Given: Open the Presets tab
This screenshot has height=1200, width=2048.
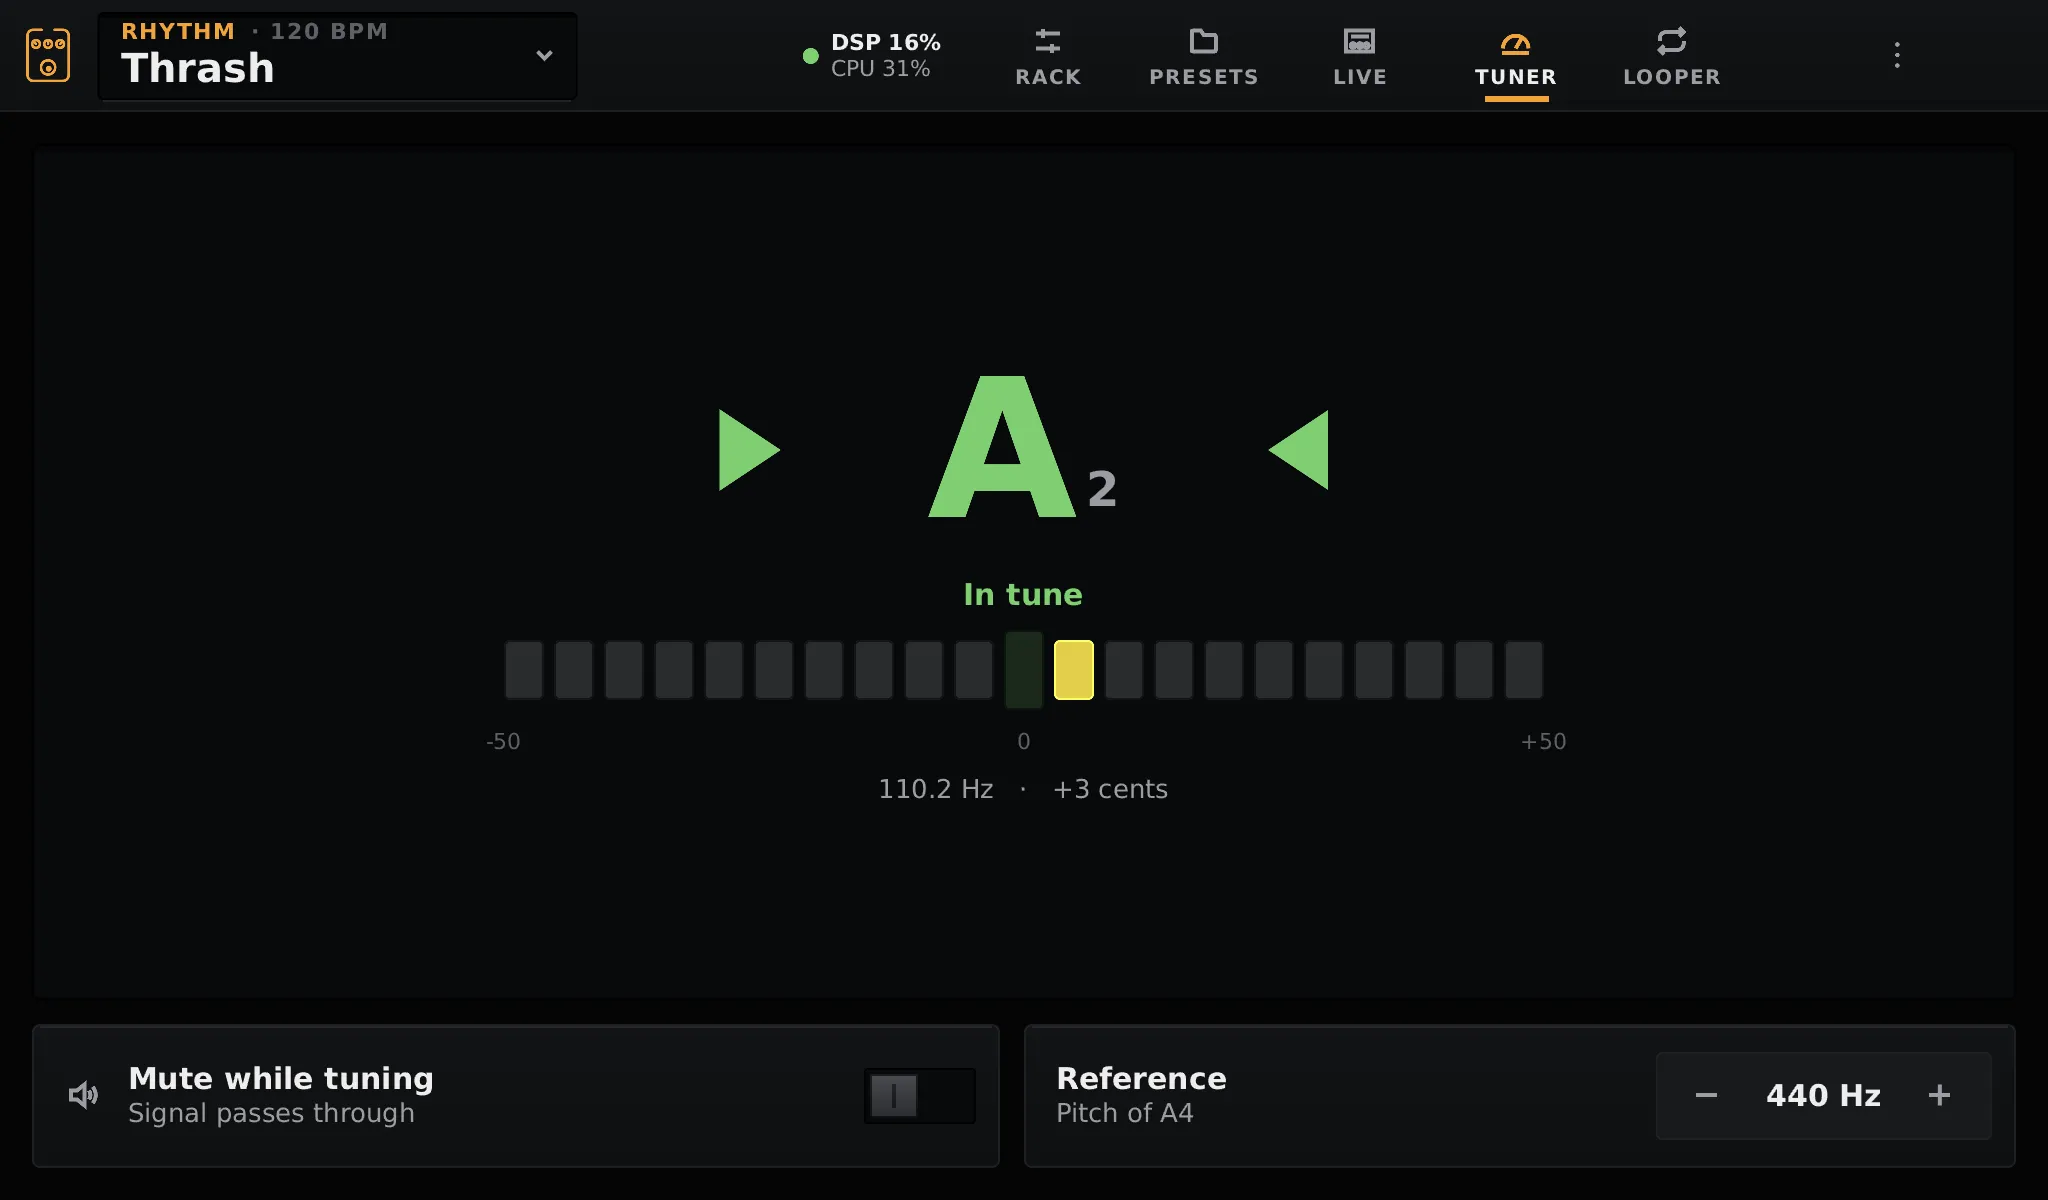Looking at the screenshot, I should (x=1204, y=57).
